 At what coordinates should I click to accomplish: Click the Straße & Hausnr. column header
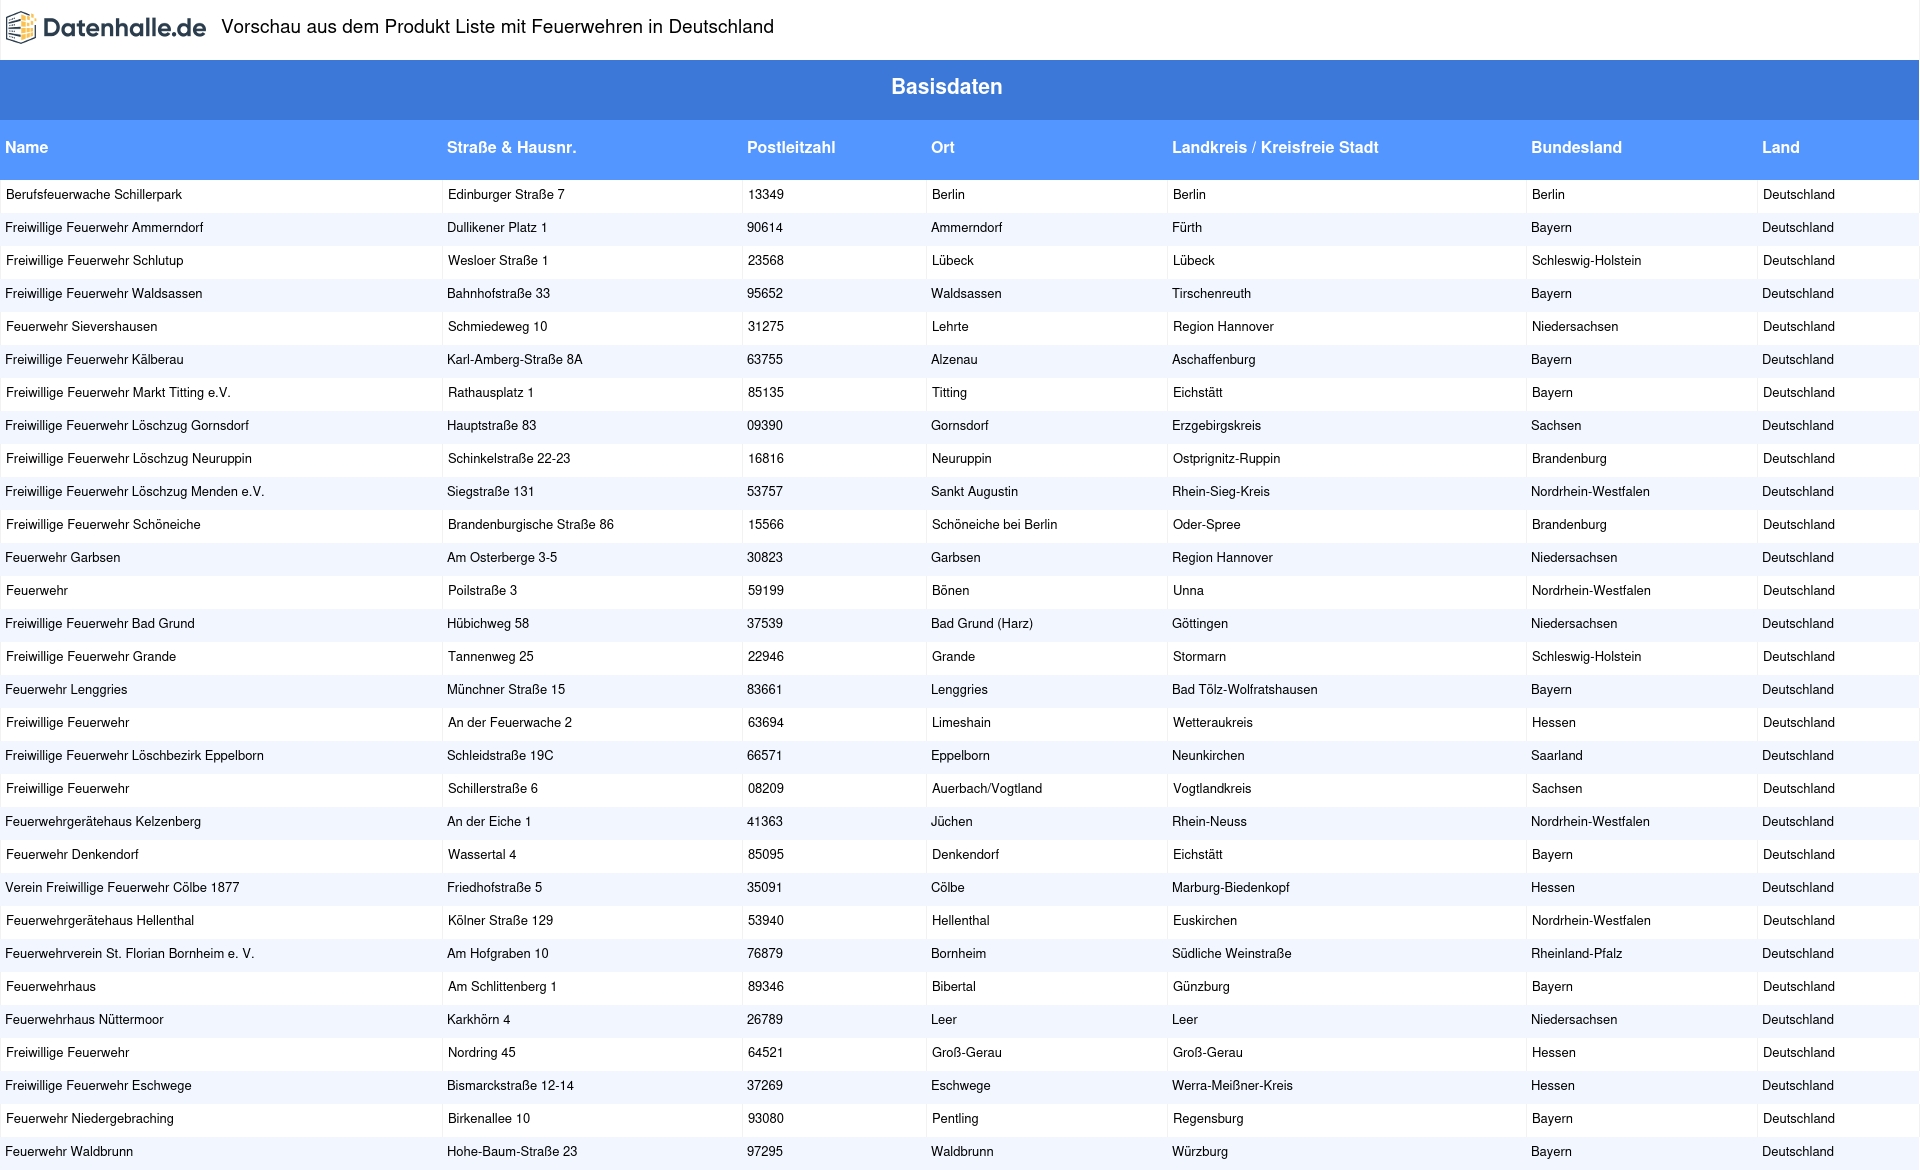511,147
